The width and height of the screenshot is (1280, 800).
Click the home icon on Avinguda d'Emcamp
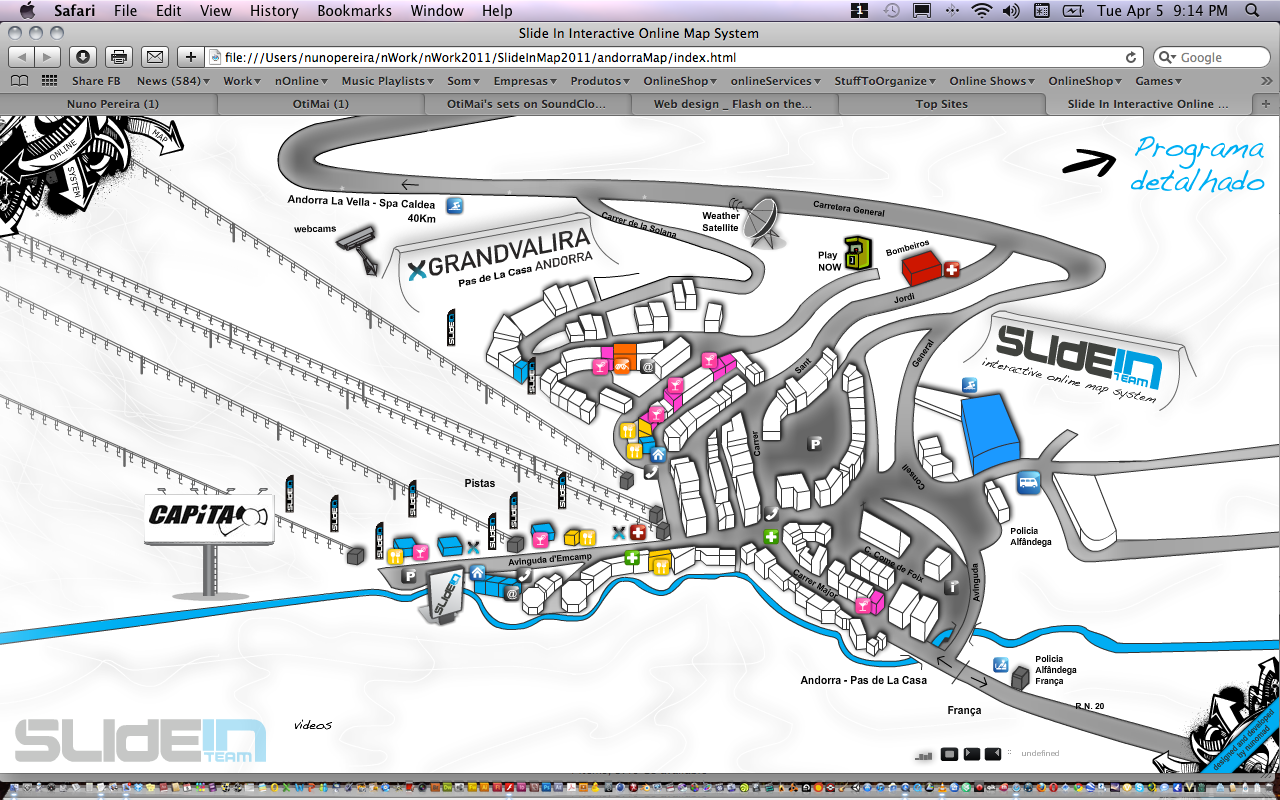(478, 573)
